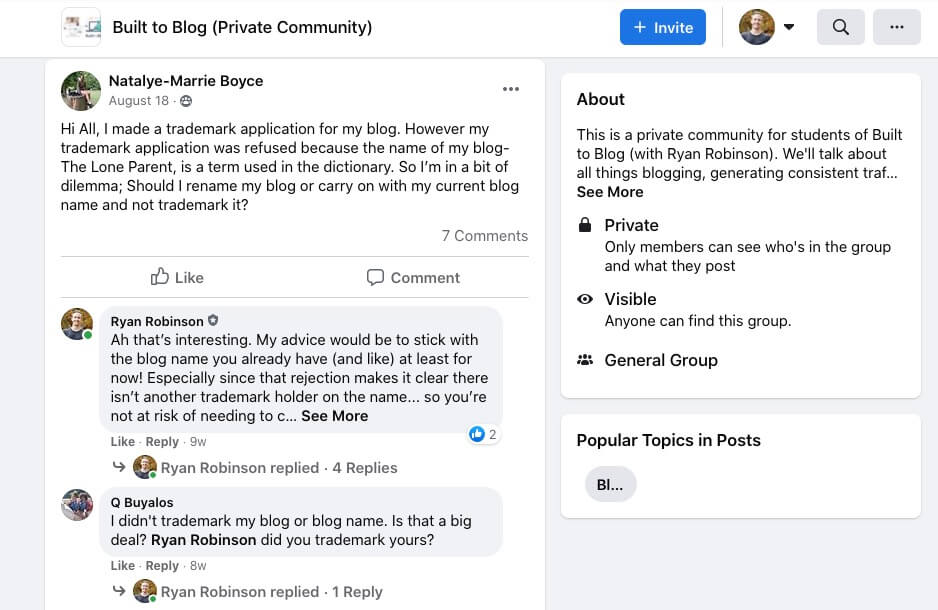938x610 pixels.
Task: Select the Bl... topic under Popular Topics
Action: pos(610,484)
